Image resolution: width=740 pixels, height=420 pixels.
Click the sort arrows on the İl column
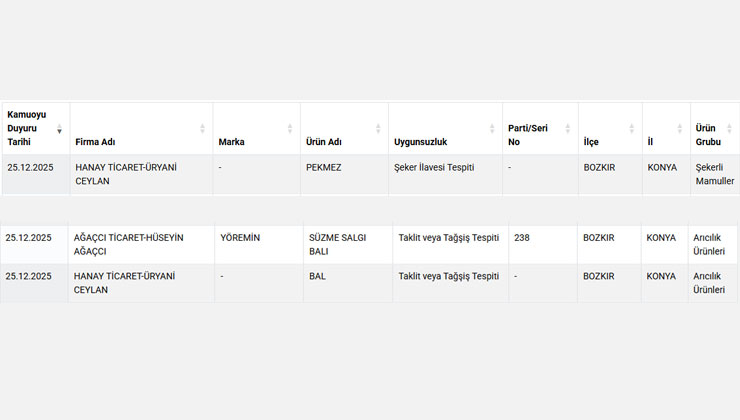pos(680,129)
